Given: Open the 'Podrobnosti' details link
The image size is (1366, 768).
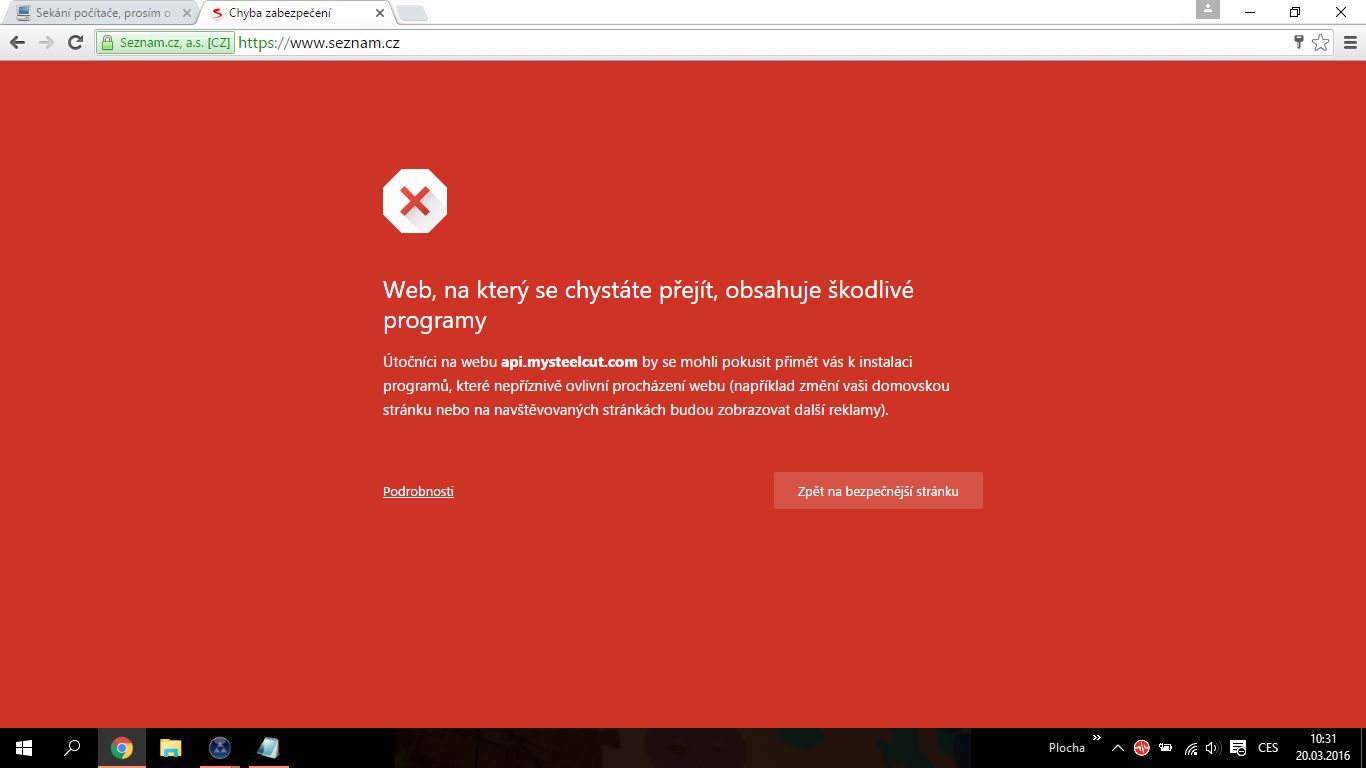Looking at the screenshot, I should coord(418,491).
